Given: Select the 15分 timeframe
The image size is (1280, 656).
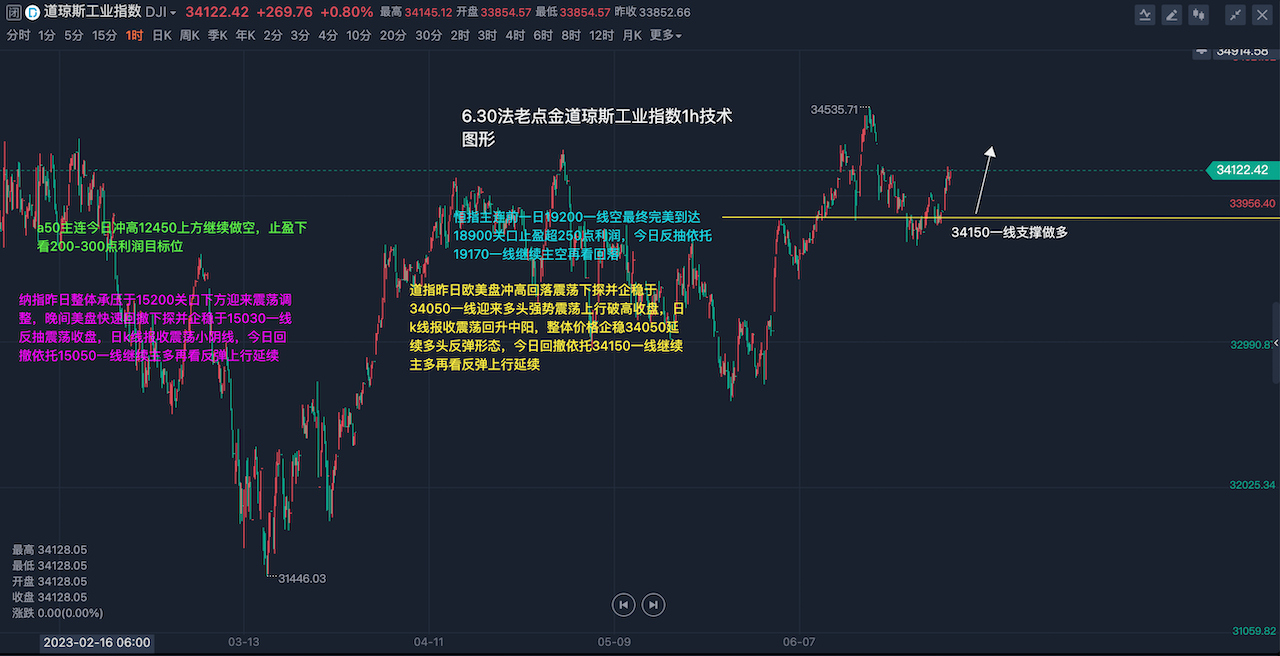Looking at the screenshot, I should coord(104,35).
